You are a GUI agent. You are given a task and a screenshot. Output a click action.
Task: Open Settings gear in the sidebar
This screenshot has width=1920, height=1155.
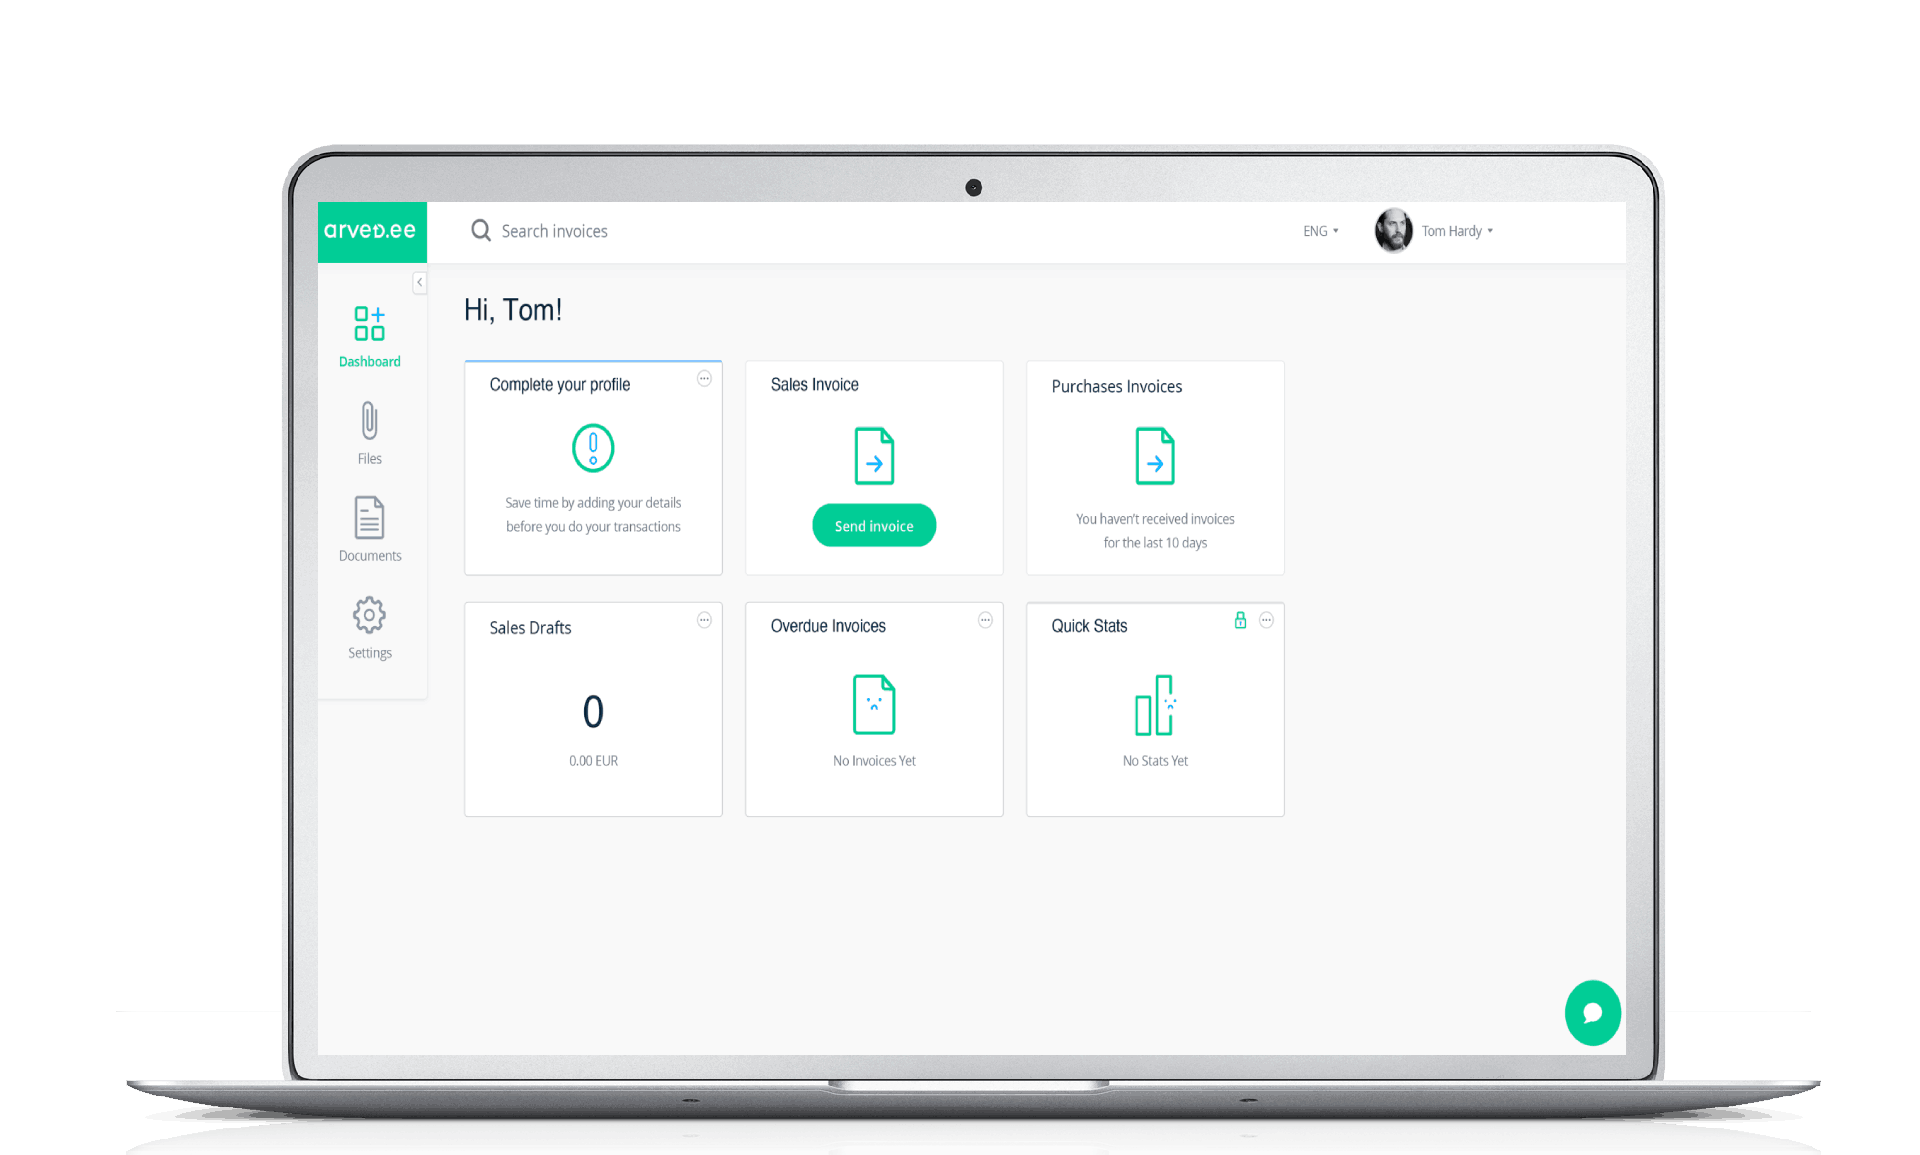(369, 628)
